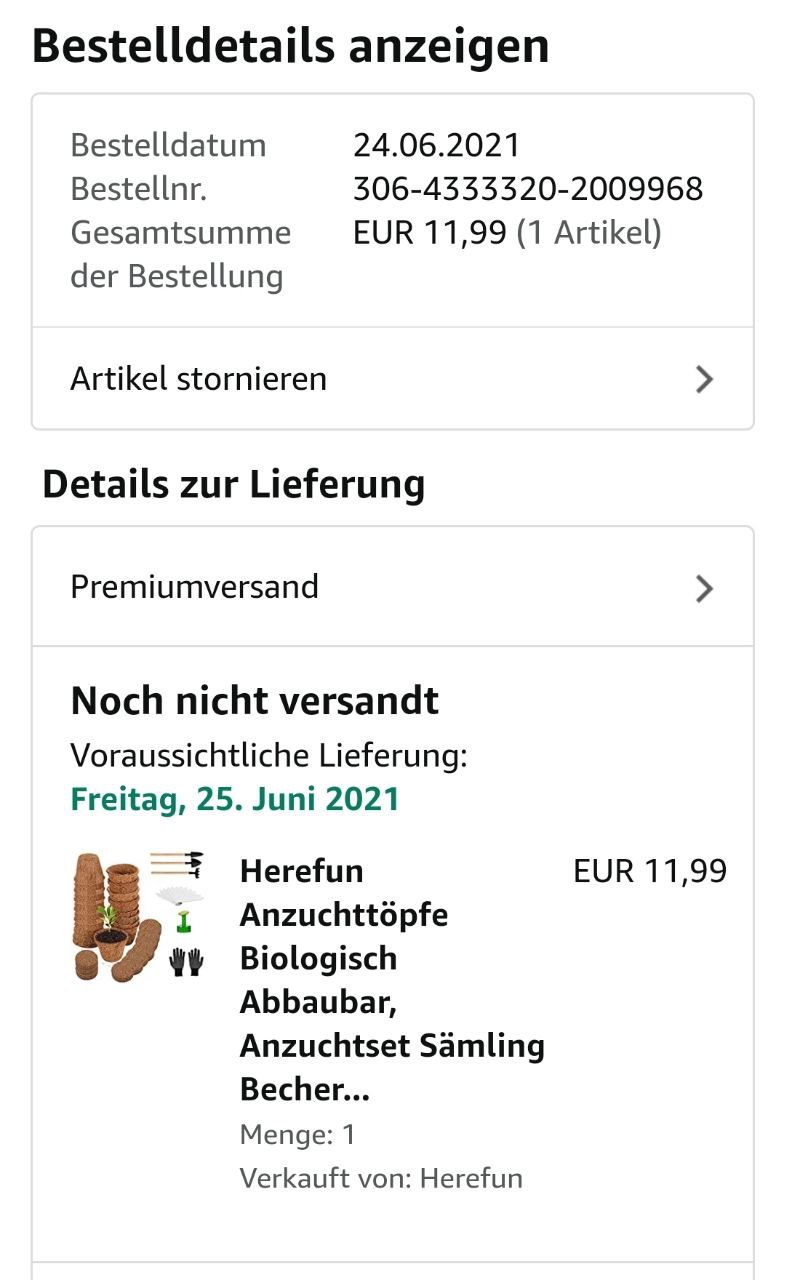Click the order date 24.06.2021

coord(436,145)
